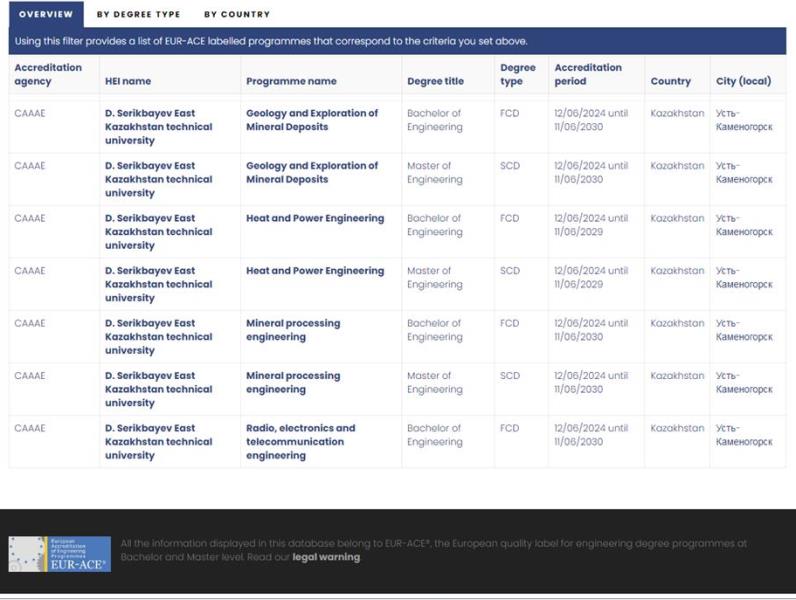Open Master Heat and Power Engineering programme
The image size is (796, 600).
click(x=315, y=271)
